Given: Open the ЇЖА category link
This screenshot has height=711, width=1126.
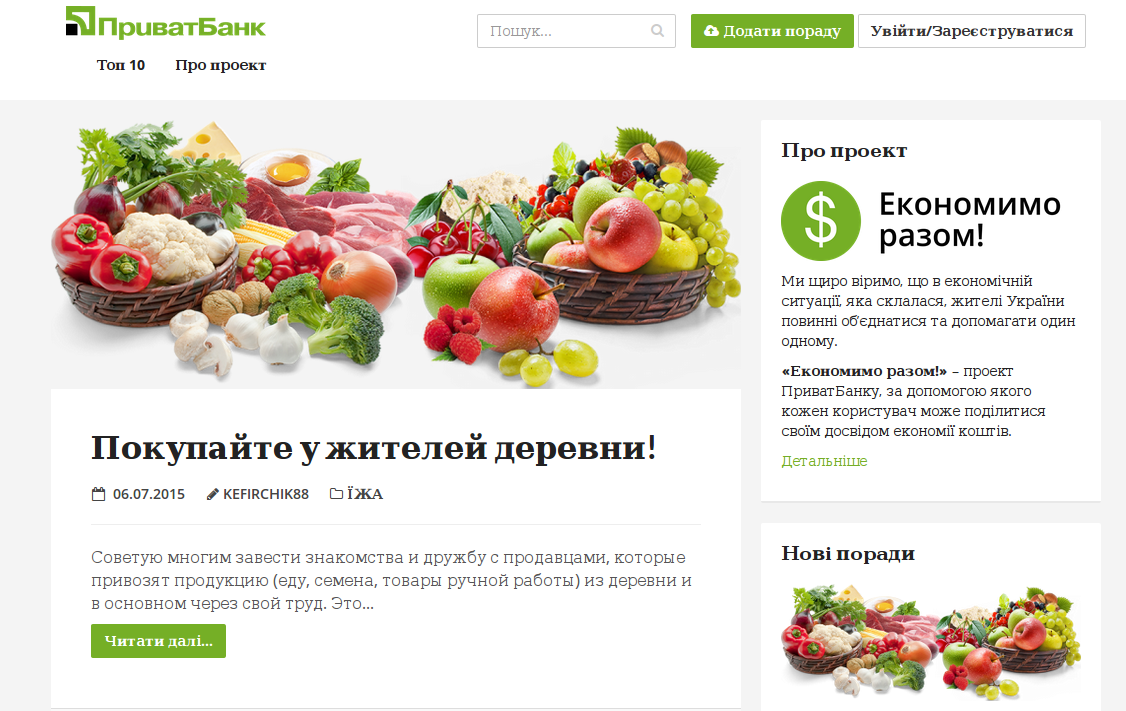Looking at the screenshot, I should click(x=365, y=494).
